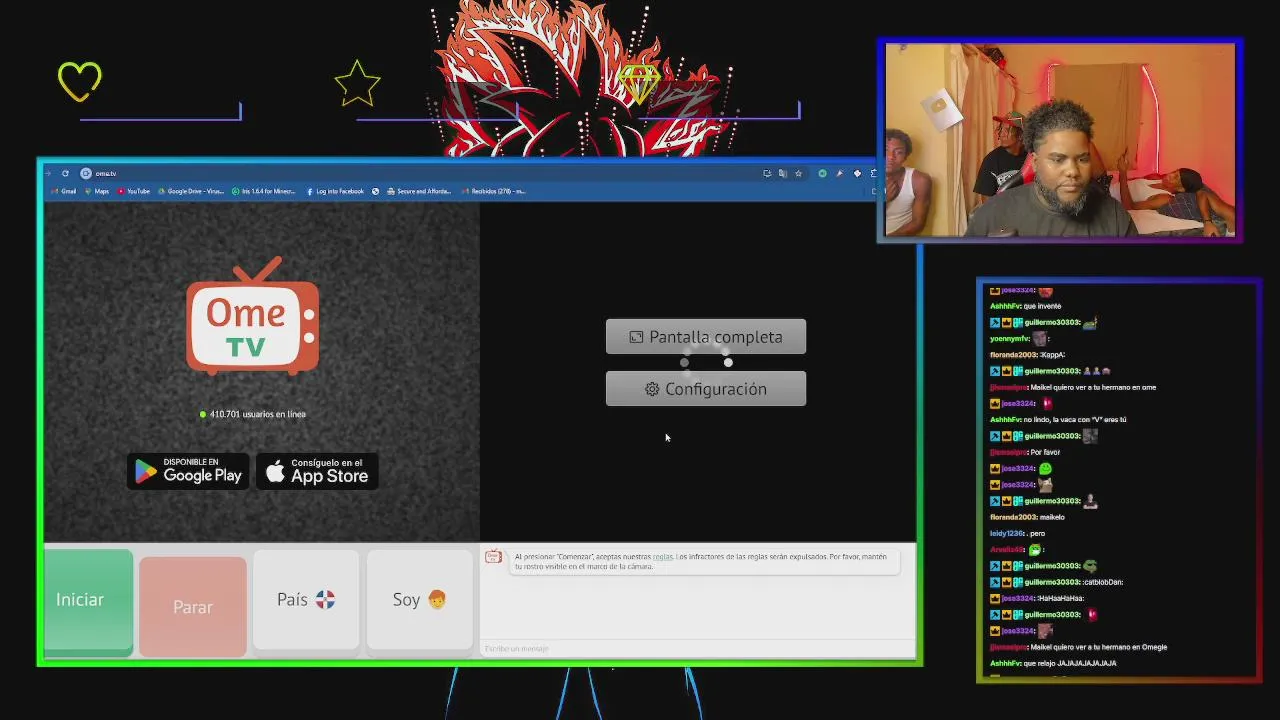Click the reglas rules link
Screen dimensions: 1280x720
(x=662, y=557)
